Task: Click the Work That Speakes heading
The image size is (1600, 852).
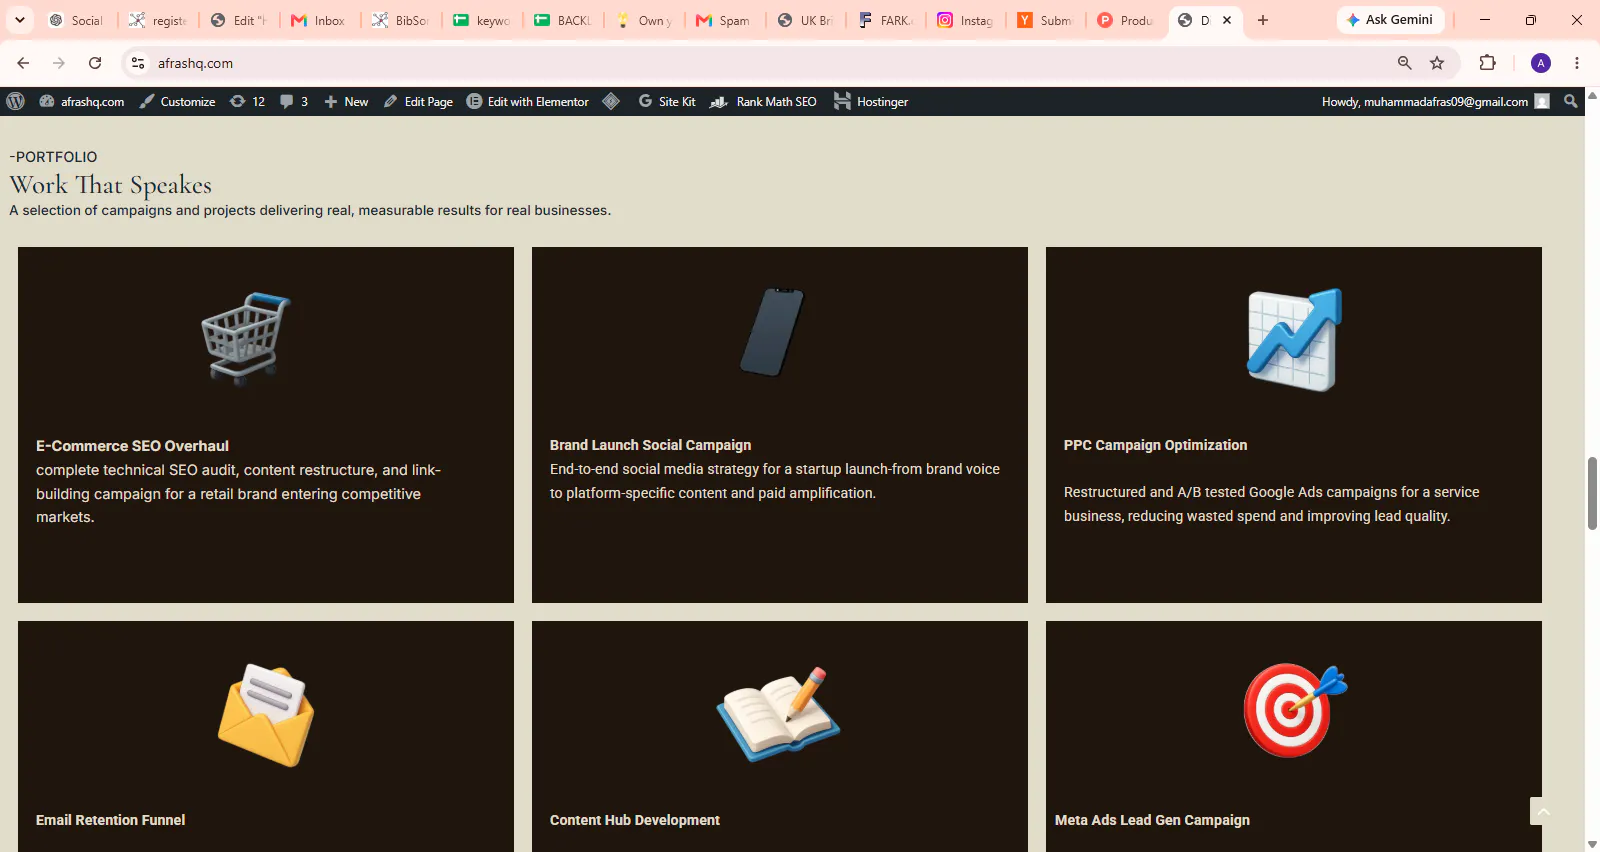Action: click(x=110, y=185)
